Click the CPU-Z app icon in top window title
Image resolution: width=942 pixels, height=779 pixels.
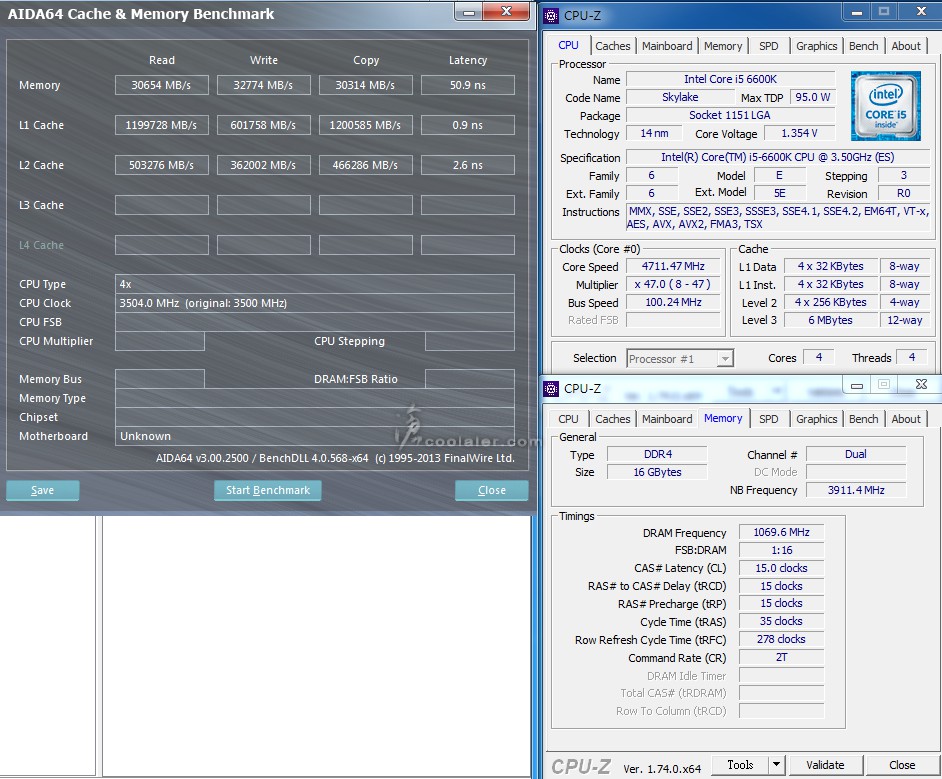[x=550, y=16]
